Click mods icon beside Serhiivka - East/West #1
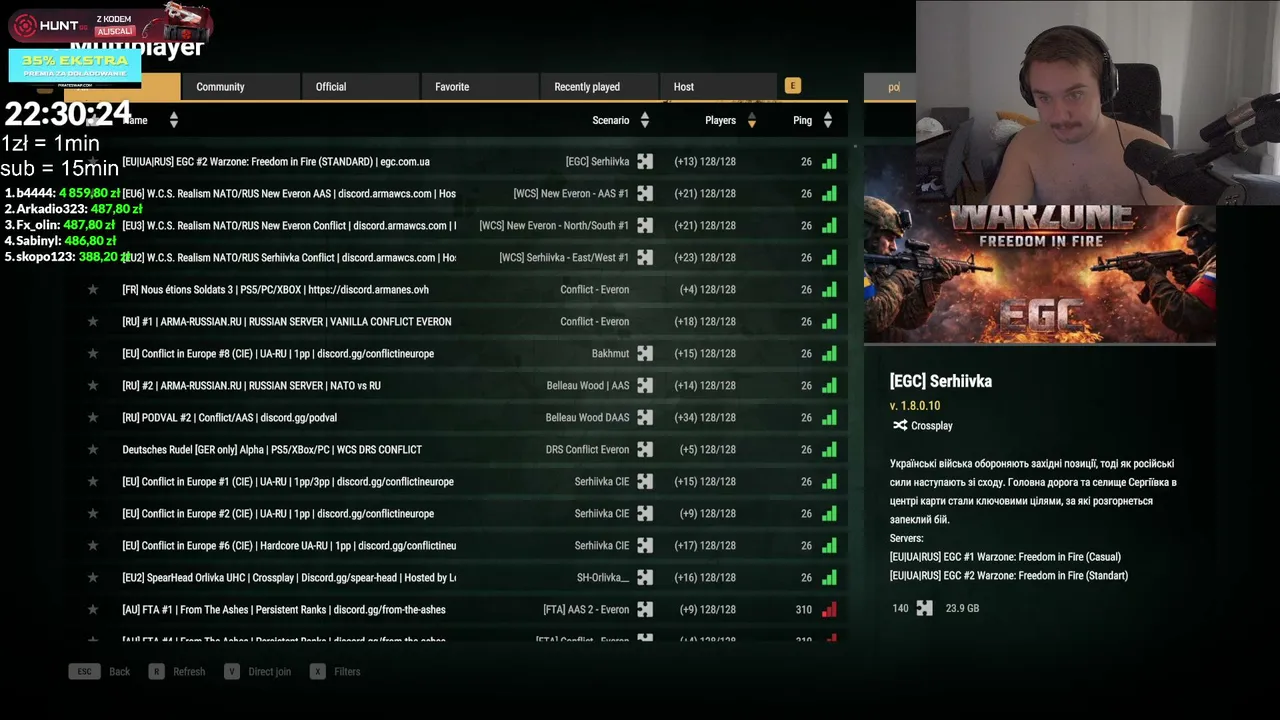This screenshot has width=1280, height=720. click(645, 258)
